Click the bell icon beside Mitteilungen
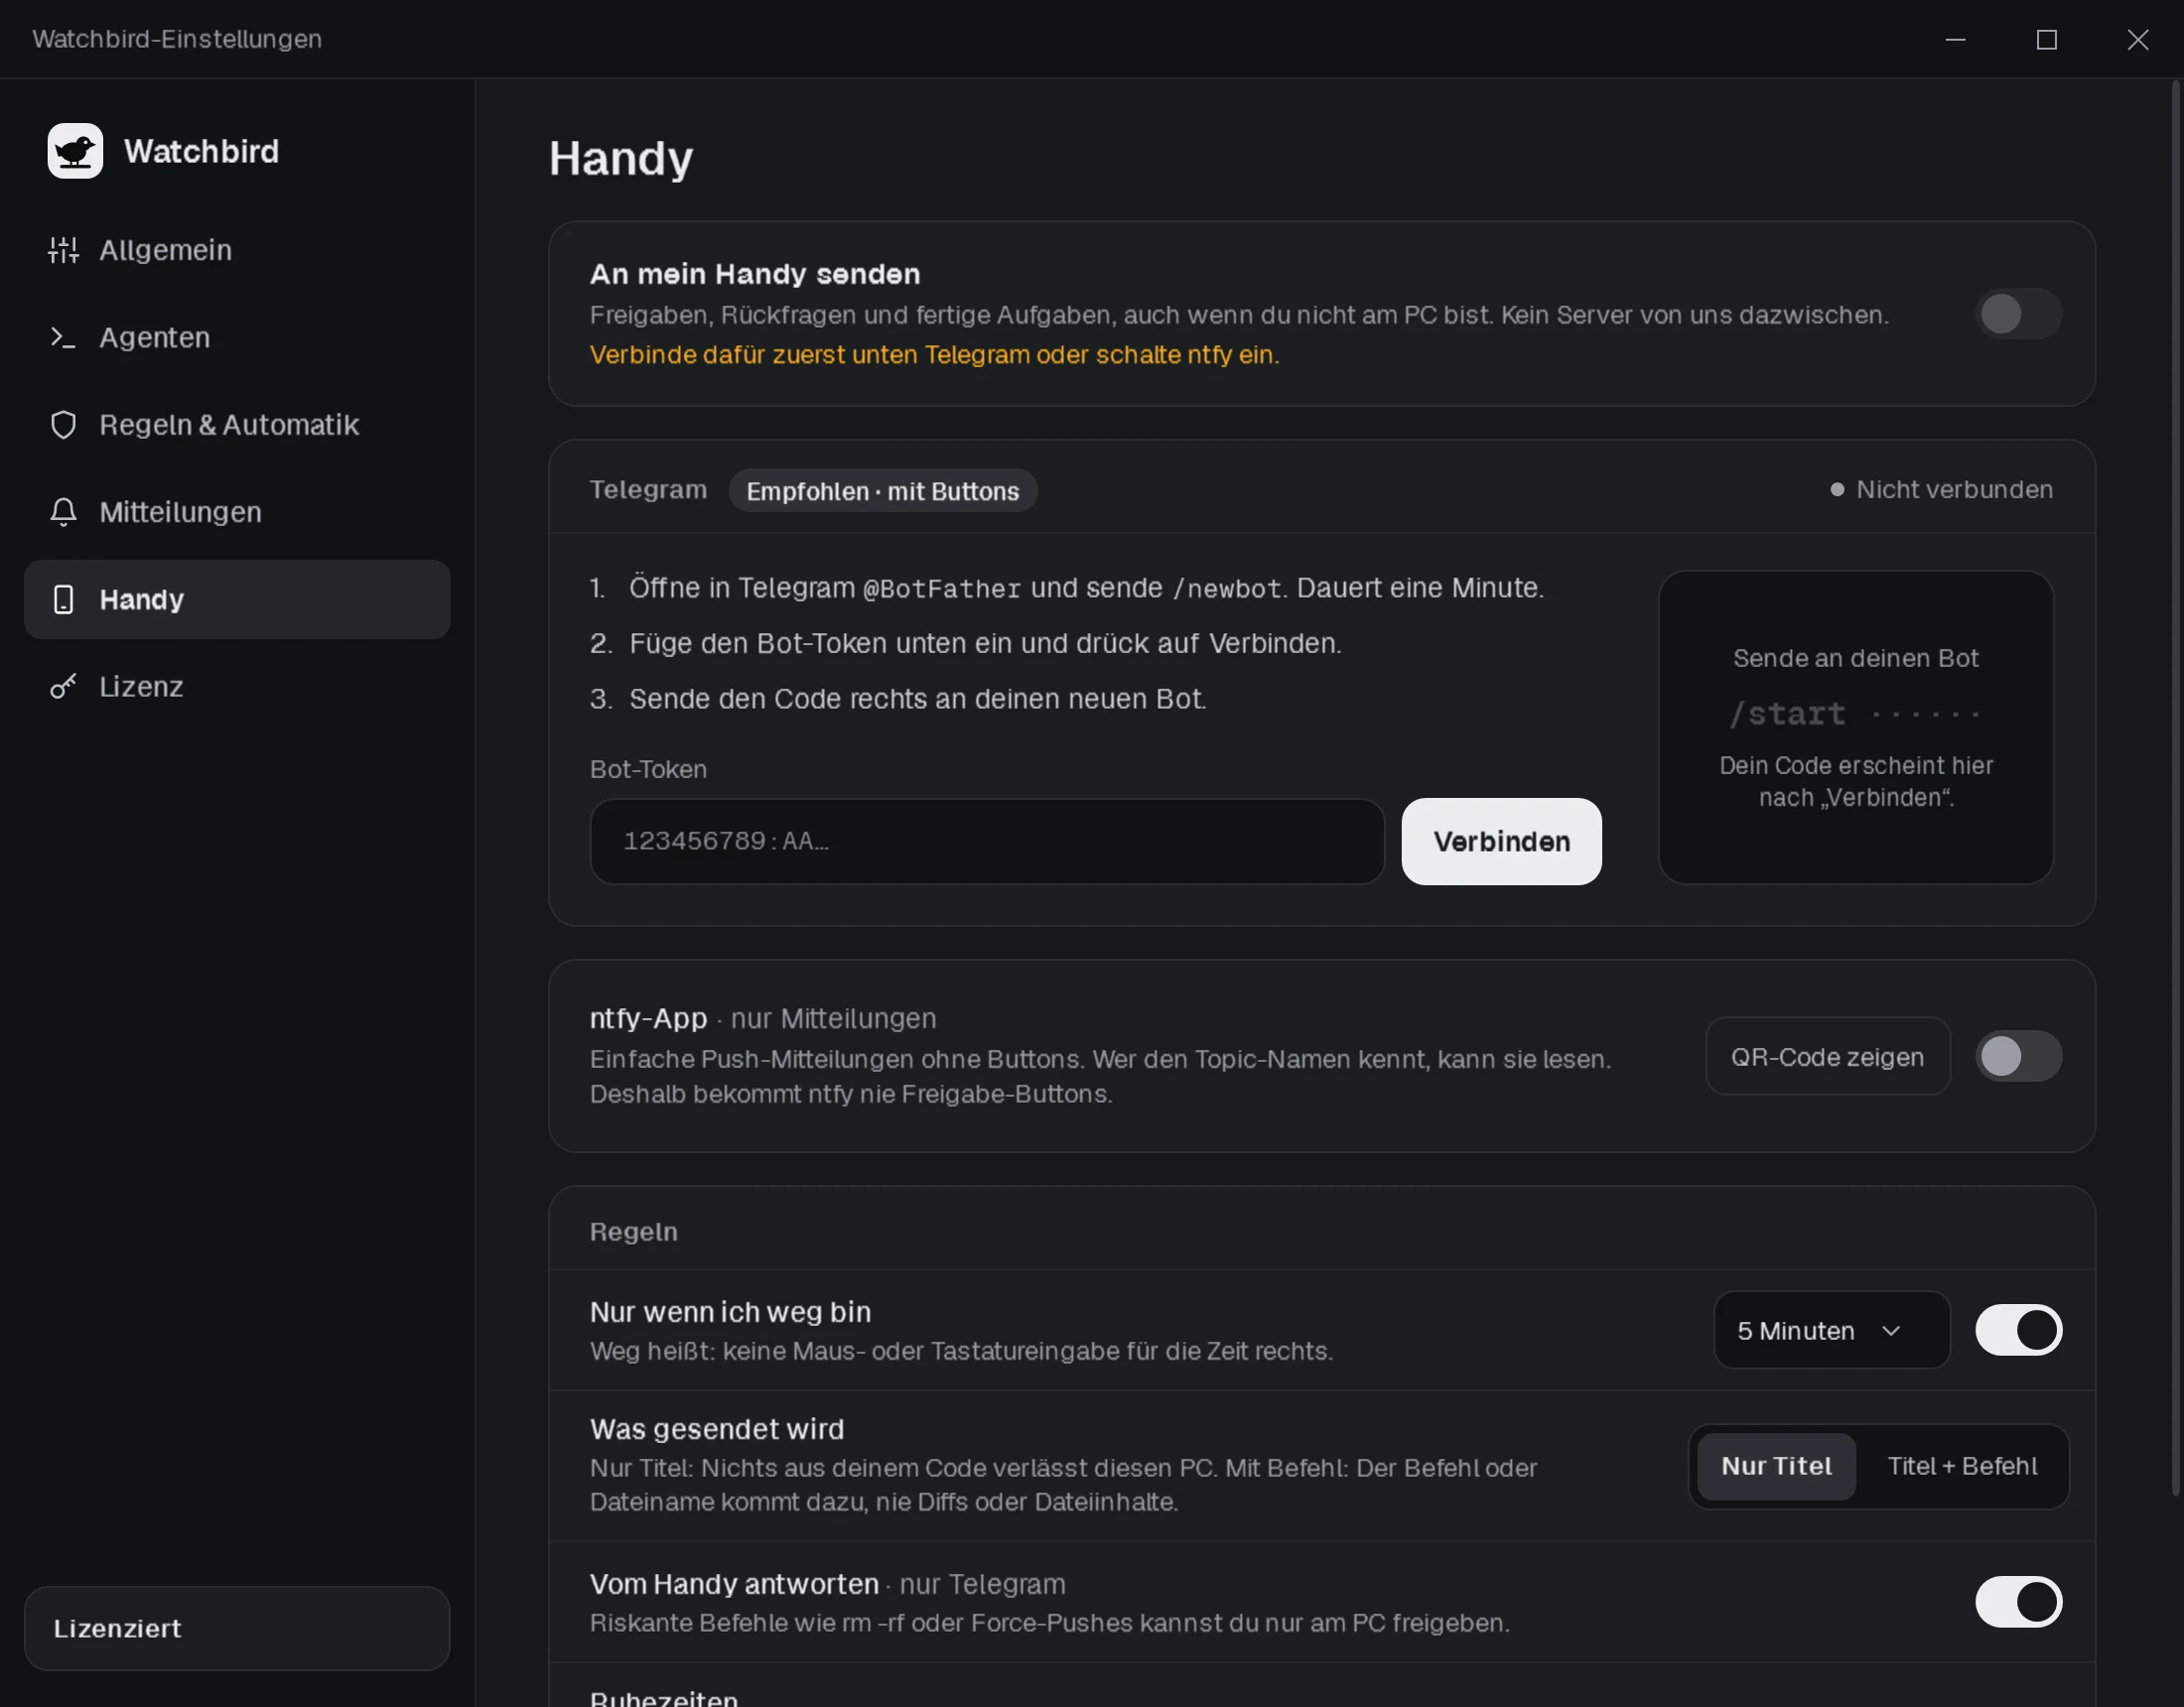Image resolution: width=2184 pixels, height=1707 pixels. 63,512
